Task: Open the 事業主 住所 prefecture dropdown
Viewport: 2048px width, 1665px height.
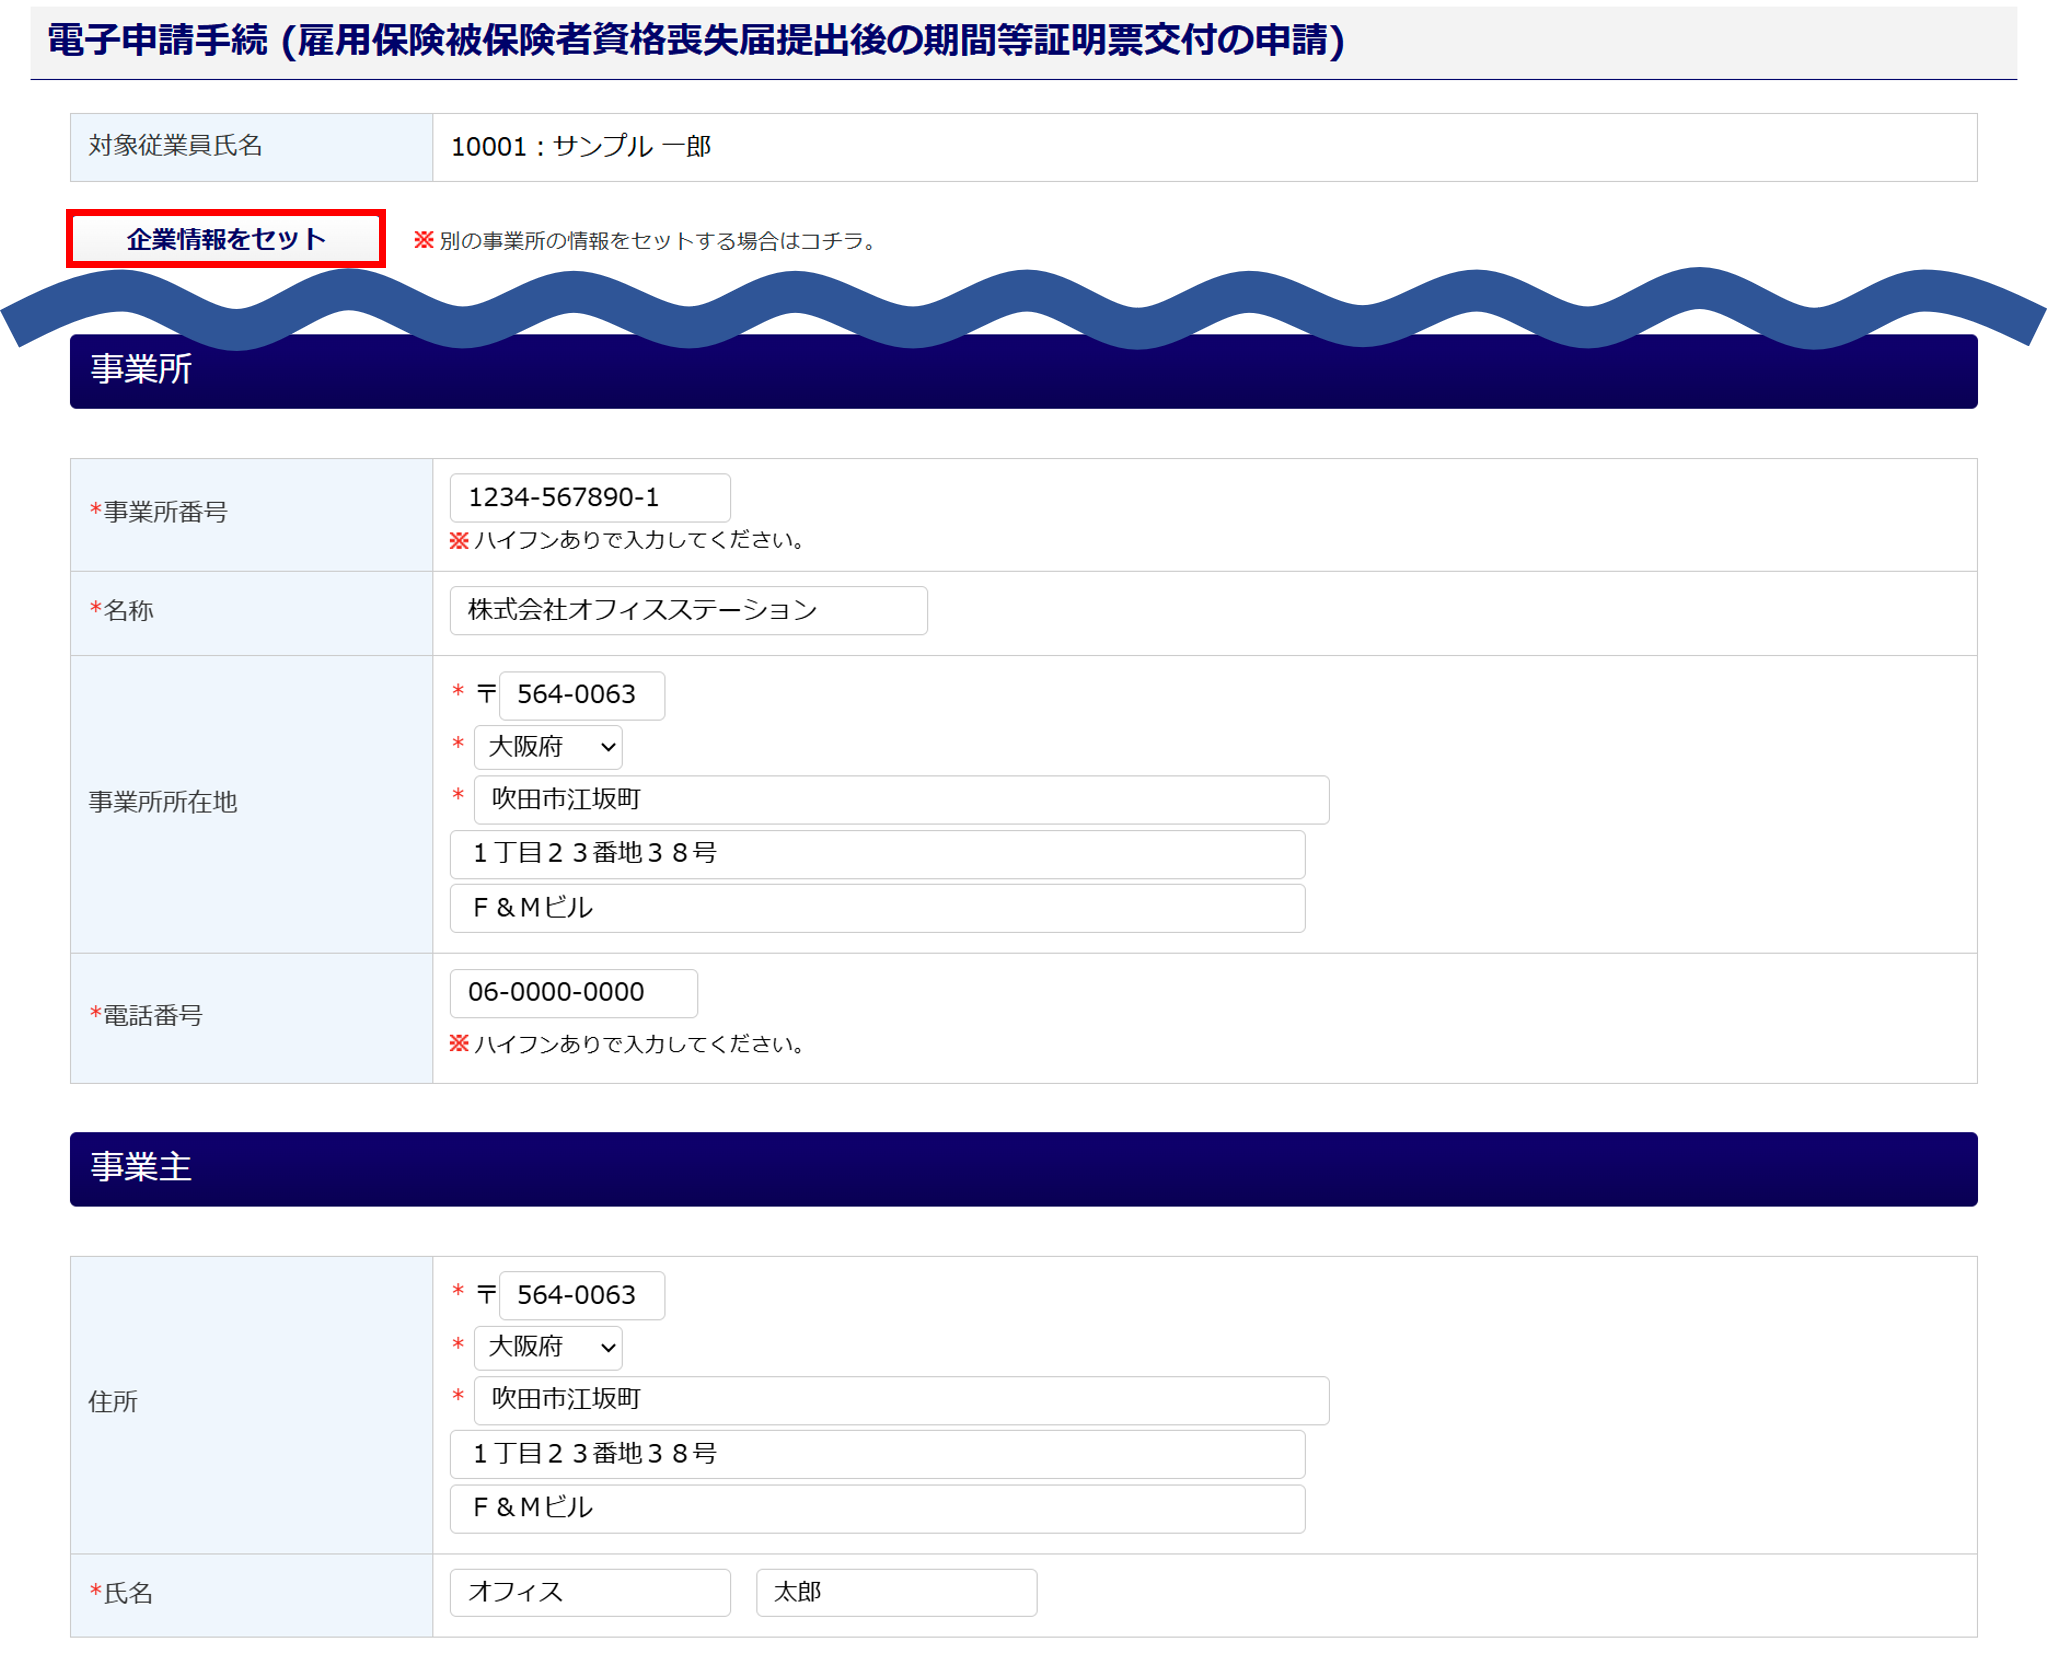Action: (548, 1347)
